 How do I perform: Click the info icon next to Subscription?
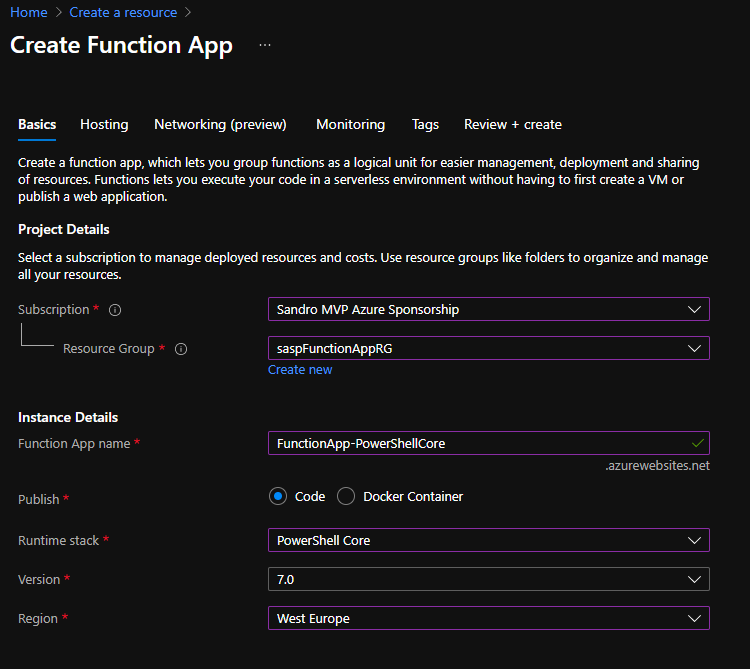pos(114,310)
